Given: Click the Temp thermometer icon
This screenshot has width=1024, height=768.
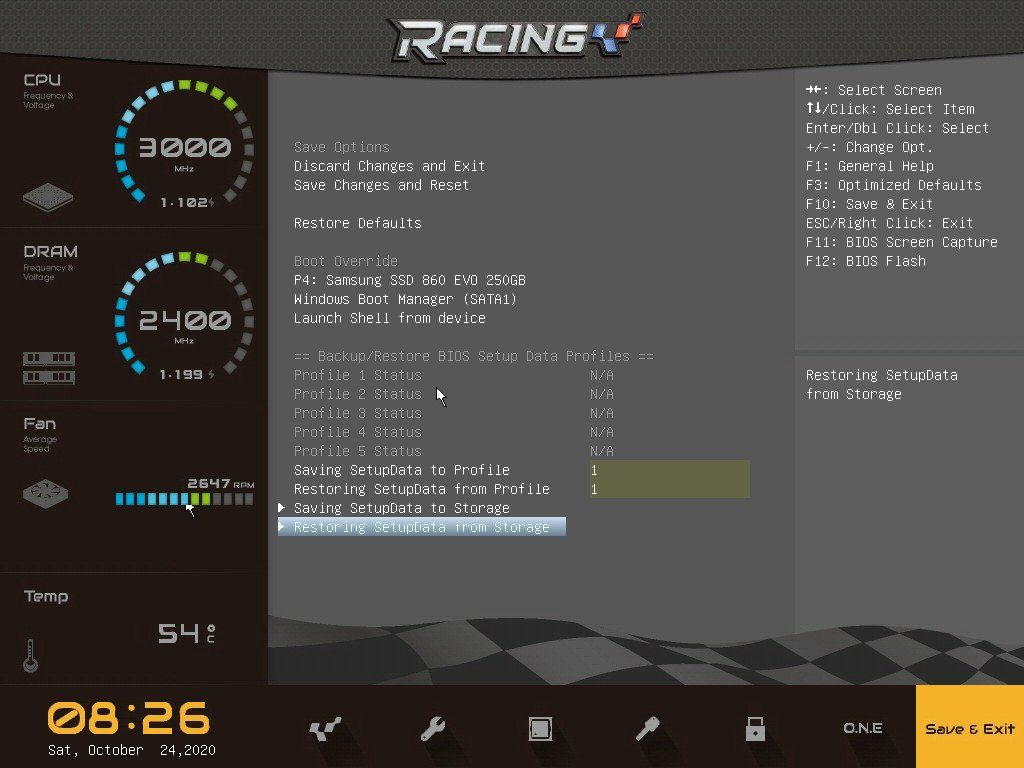Looking at the screenshot, I should point(30,656).
